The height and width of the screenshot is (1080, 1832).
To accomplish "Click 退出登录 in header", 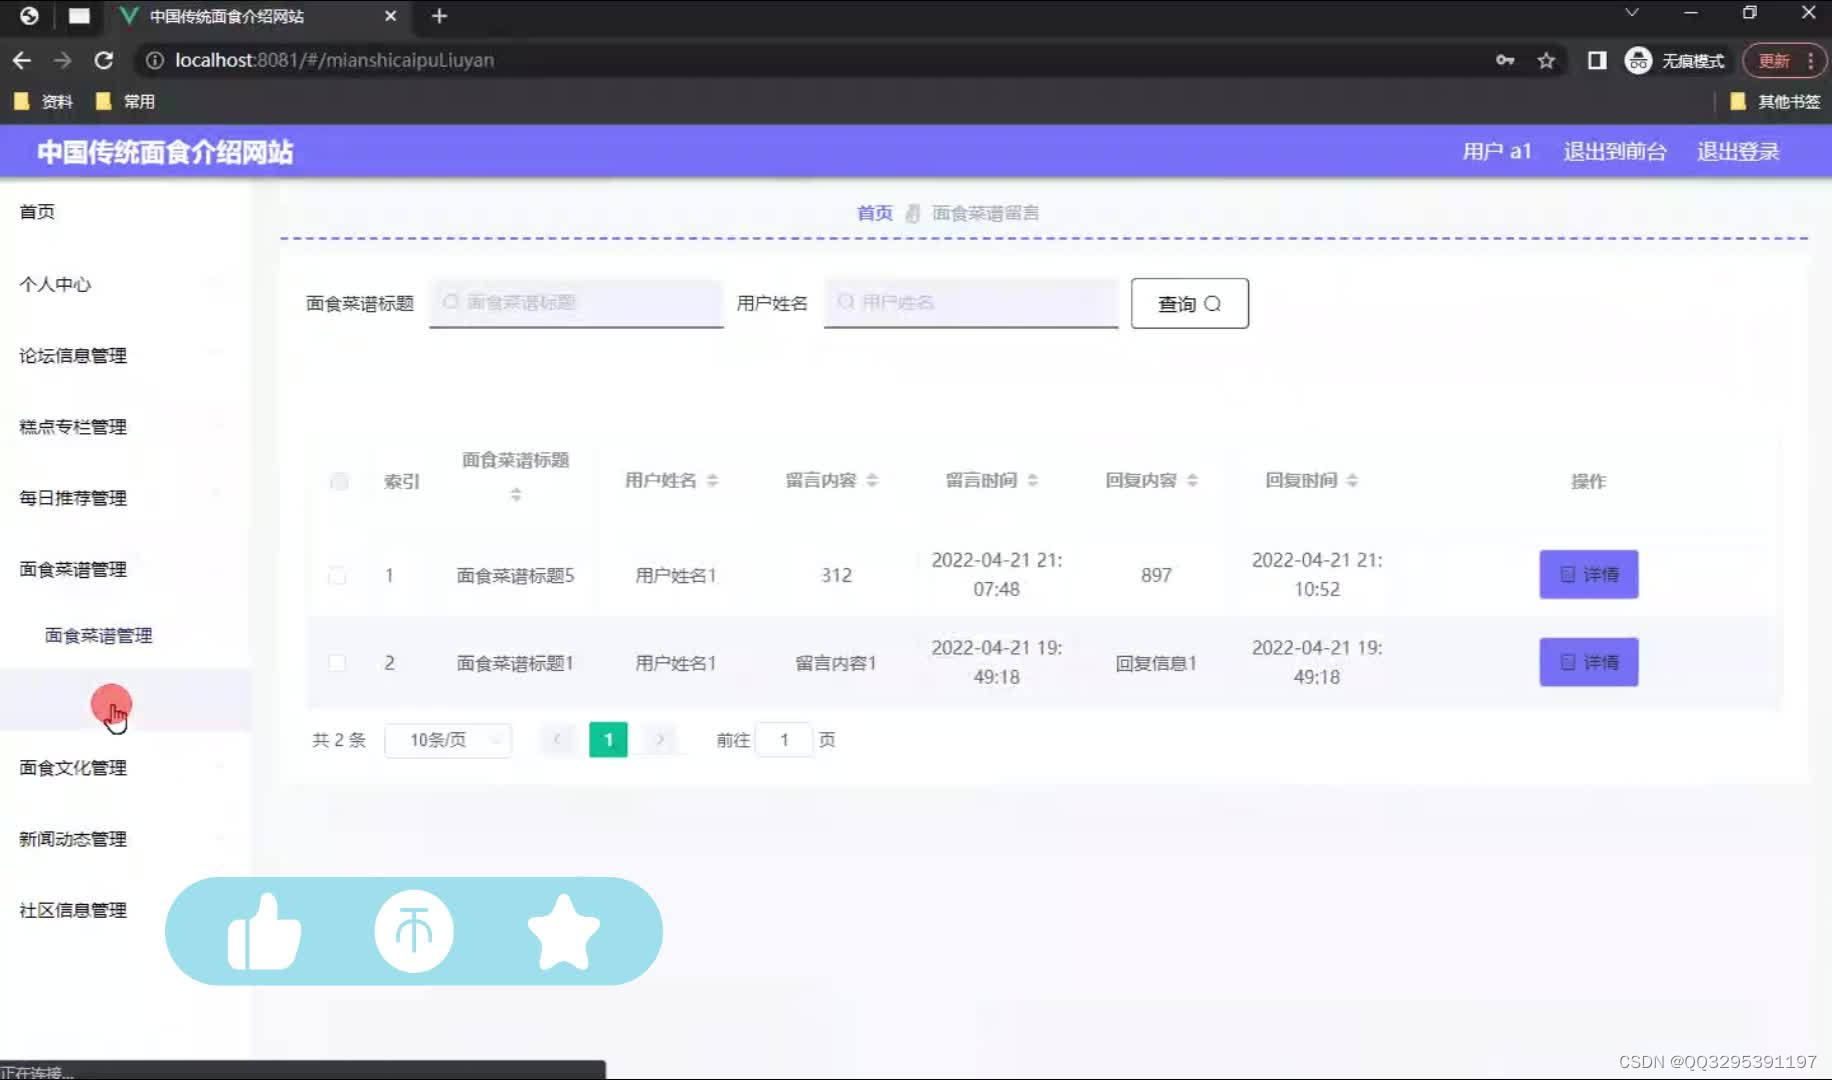I will (x=1738, y=152).
